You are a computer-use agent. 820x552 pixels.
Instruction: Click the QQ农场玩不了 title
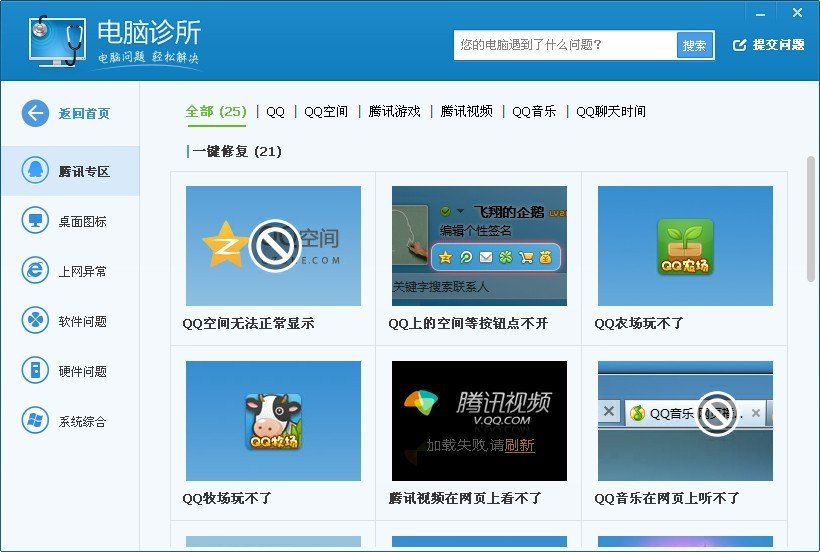point(639,324)
